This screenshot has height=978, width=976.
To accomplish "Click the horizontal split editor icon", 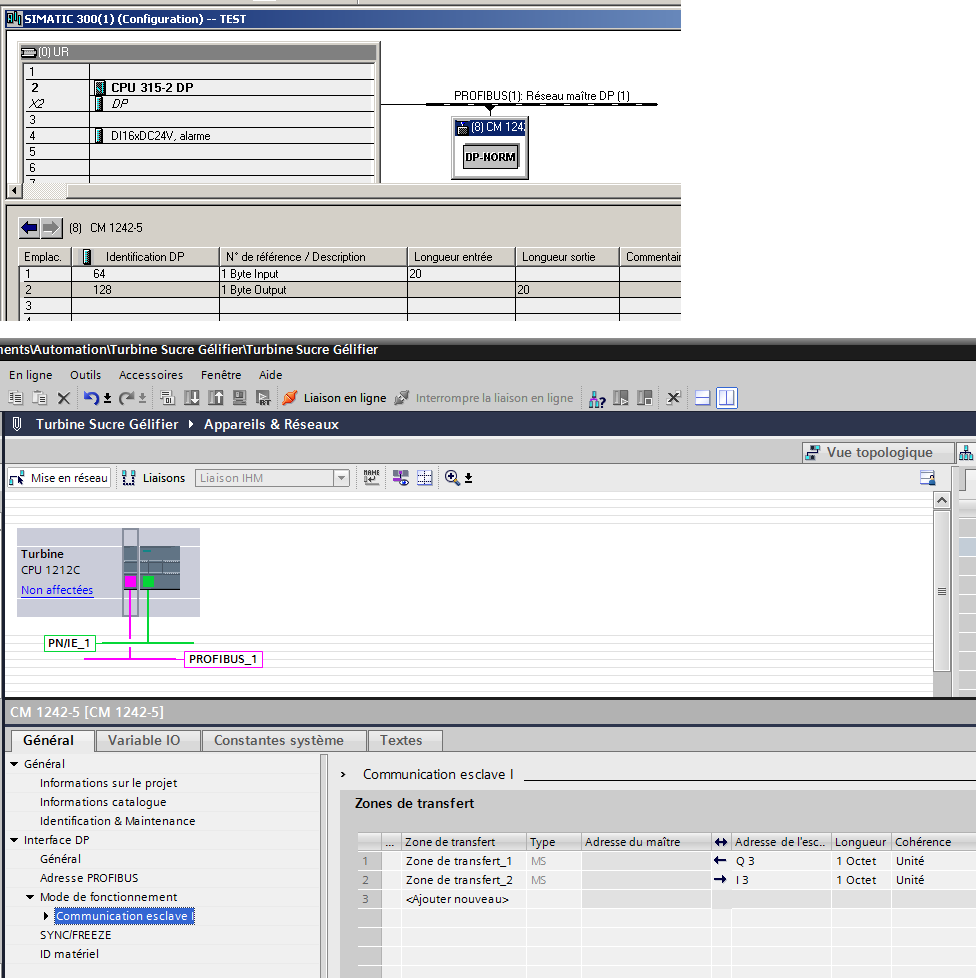I will 703,398.
